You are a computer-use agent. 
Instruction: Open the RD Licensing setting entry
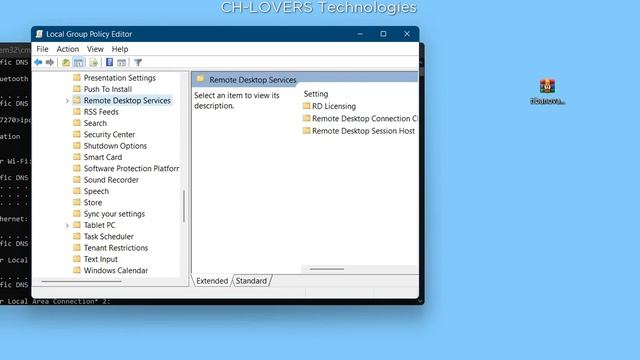(333, 106)
